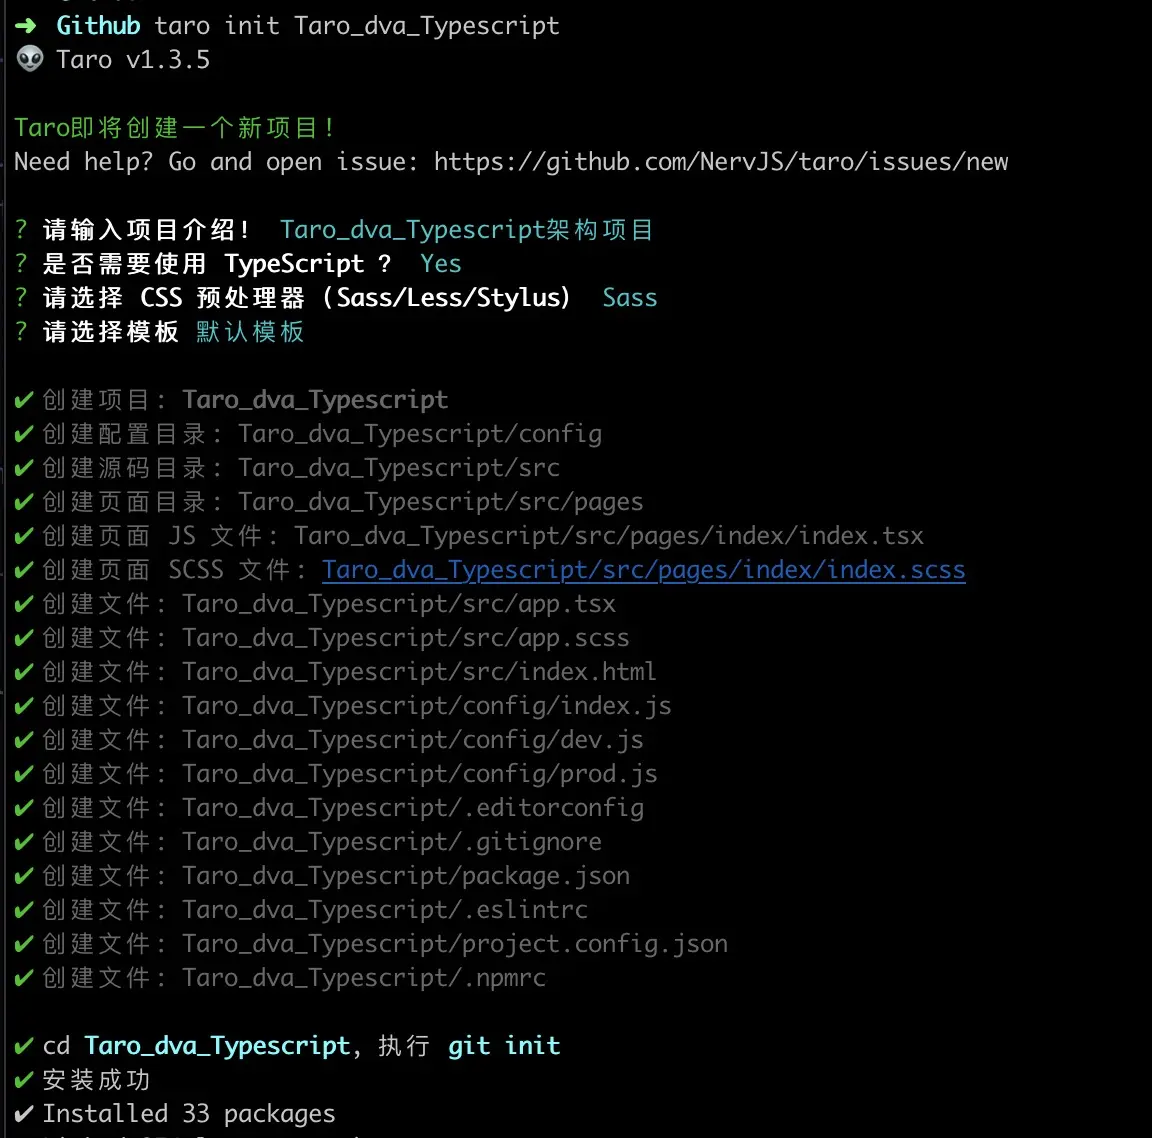This screenshot has width=1152, height=1138.
Task: Click the checkmark beside the src/index.html line
Action: coord(24,671)
